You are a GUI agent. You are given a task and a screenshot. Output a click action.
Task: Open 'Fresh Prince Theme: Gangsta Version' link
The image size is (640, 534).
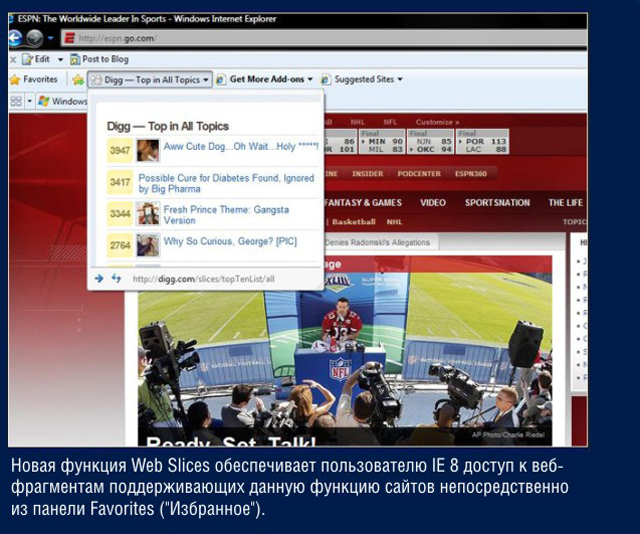coord(226,215)
